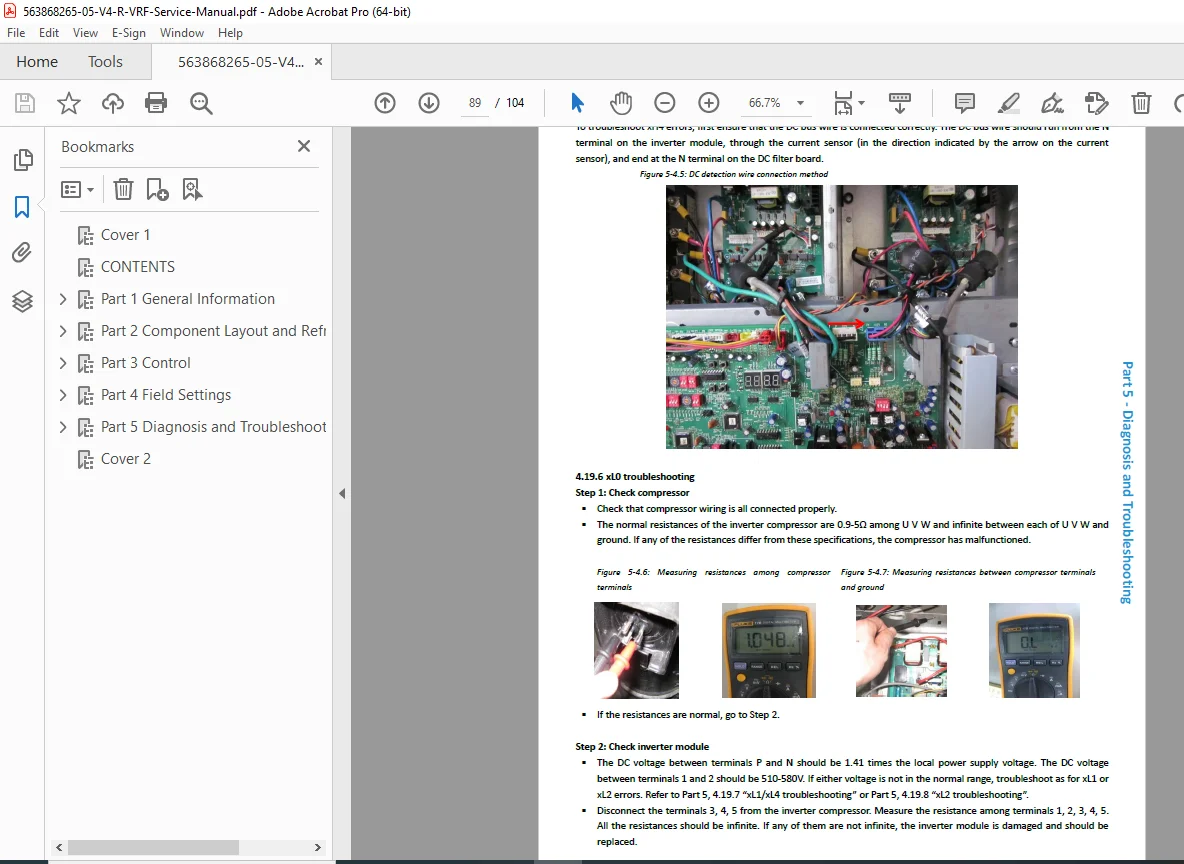Click the multimeter photo showing OL

(x=1034, y=650)
